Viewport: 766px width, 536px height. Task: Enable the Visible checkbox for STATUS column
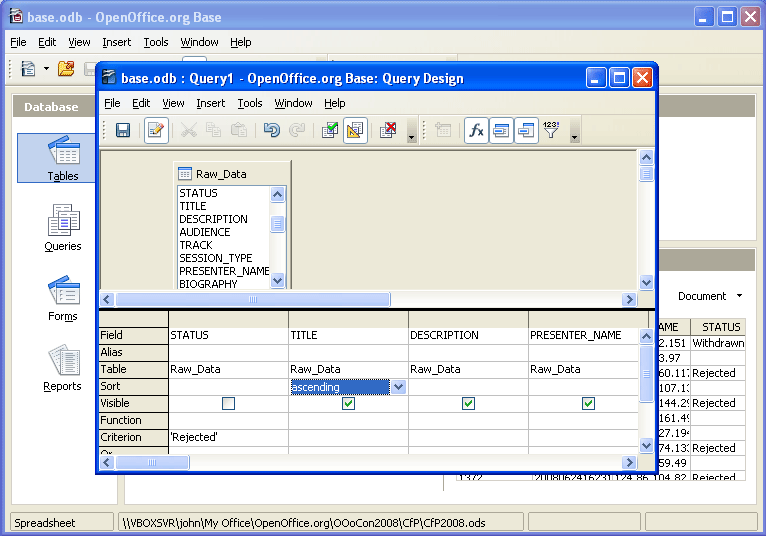pos(229,404)
